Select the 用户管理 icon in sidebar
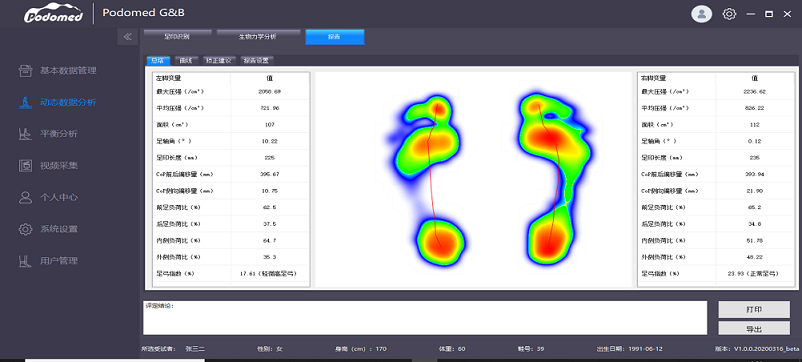Screen dimensions: 802x362 (26, 261)
